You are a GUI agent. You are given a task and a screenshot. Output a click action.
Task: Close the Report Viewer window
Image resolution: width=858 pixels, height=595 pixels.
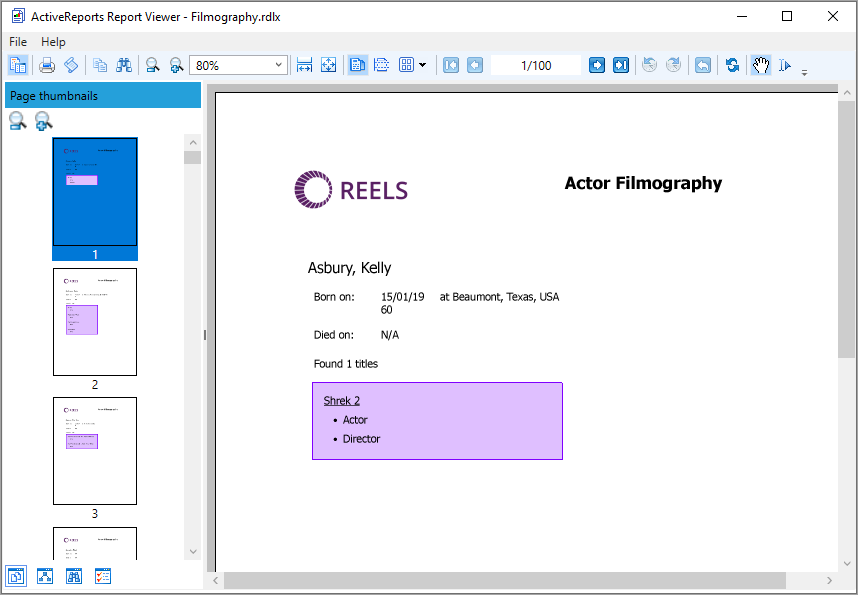[833, 16]
